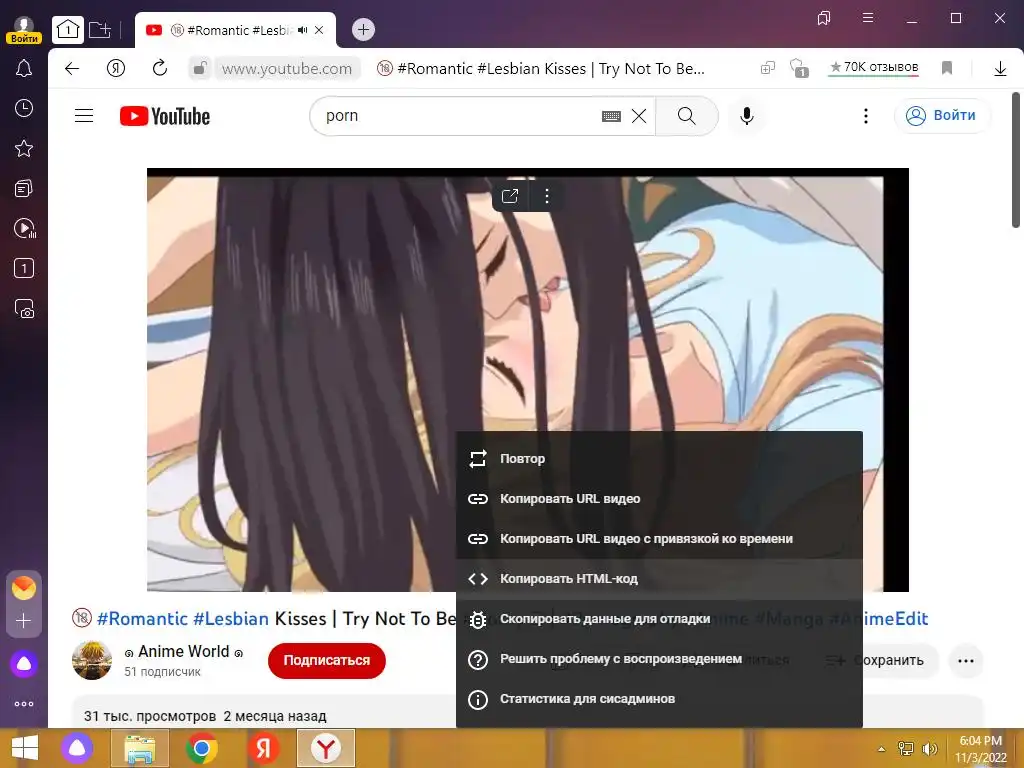This screenshot has height=768, width=1024.
Task: Open the mail icon in sidebar
Action: tap(24, 588)
